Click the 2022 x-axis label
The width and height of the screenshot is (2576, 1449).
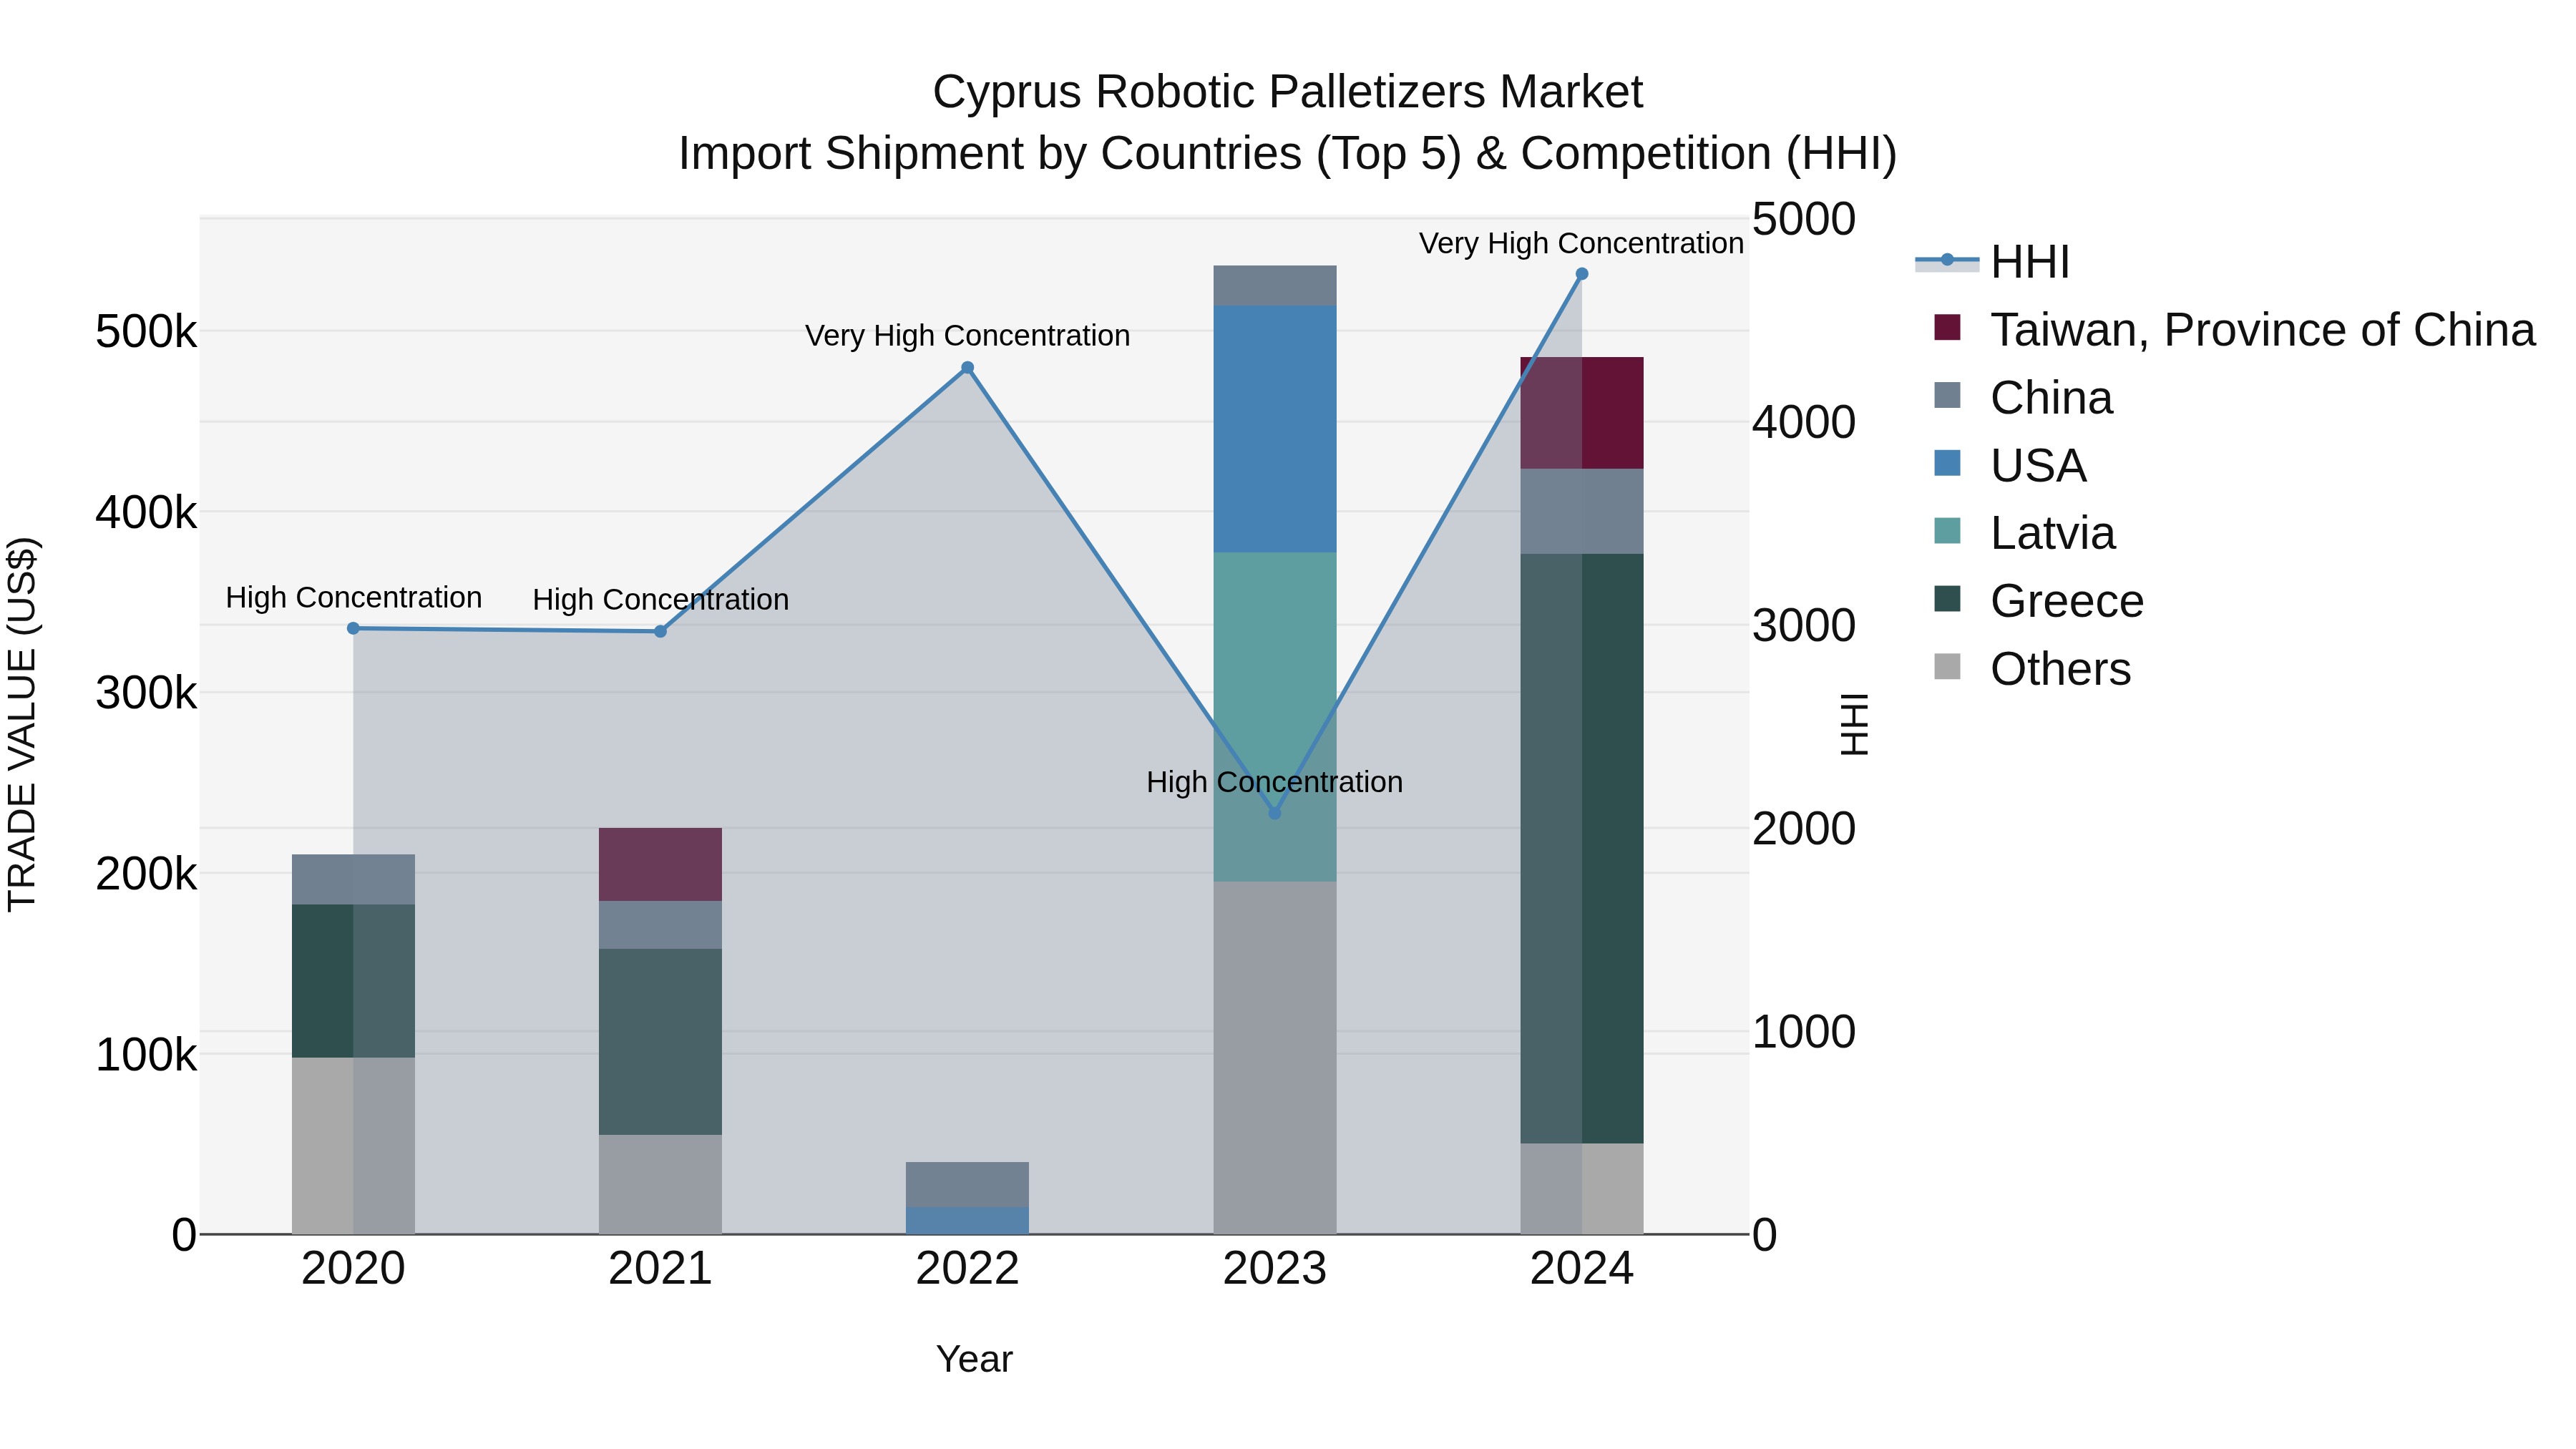coord(967,1269)
